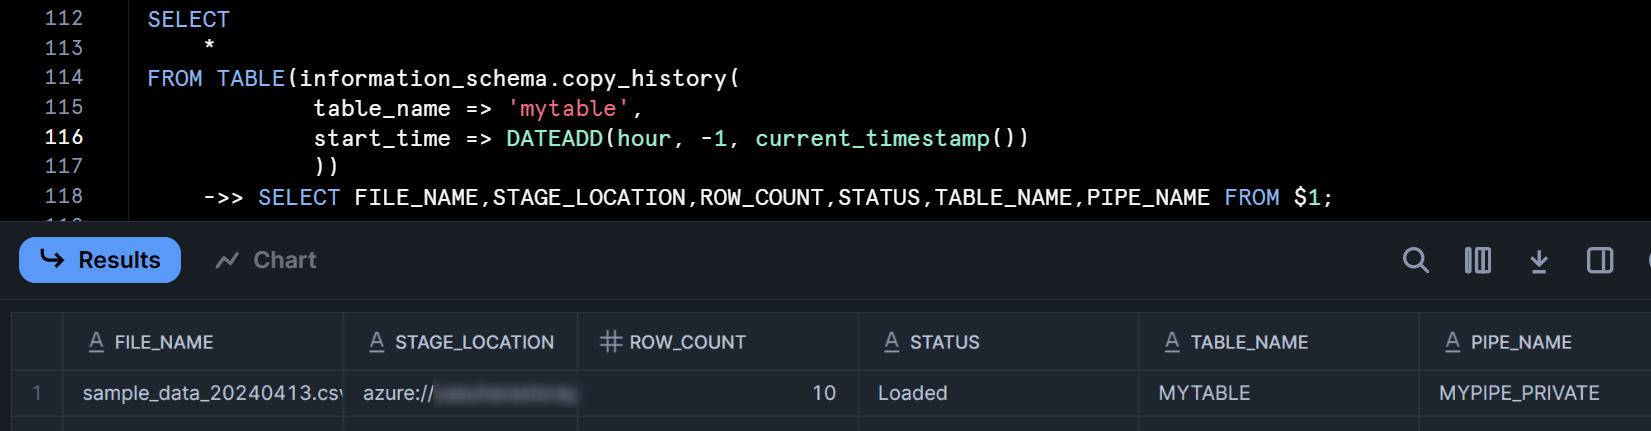
Task: Select the azure:// stage location cell
Action: [460, 393]
